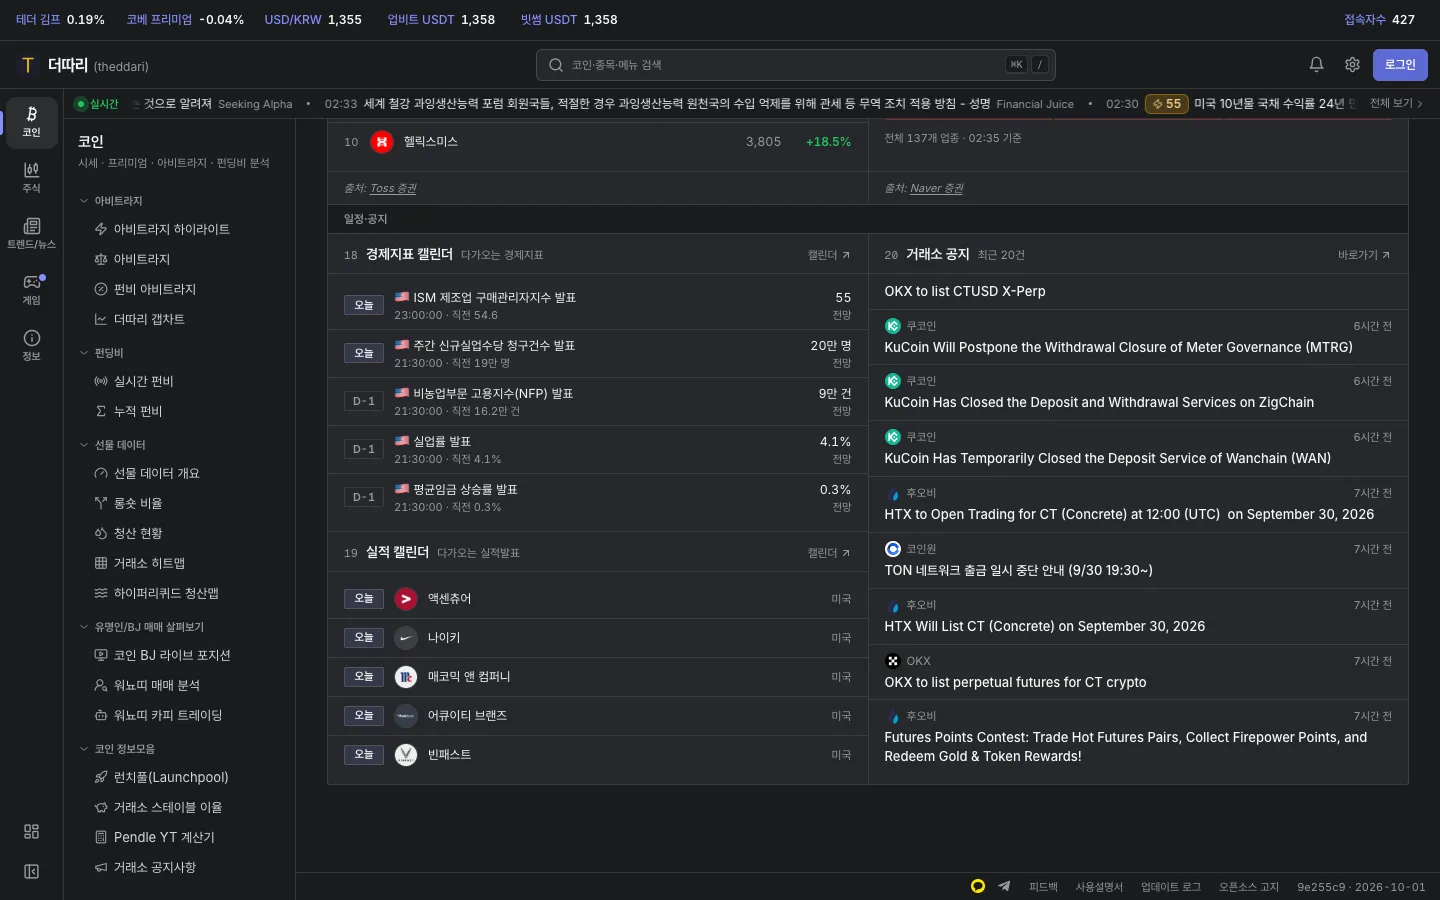Image resolution: width=1440 pixels, height=900 pixels.
Task: Collapse the 선물 데이터 group
Action: click(112, 445)
